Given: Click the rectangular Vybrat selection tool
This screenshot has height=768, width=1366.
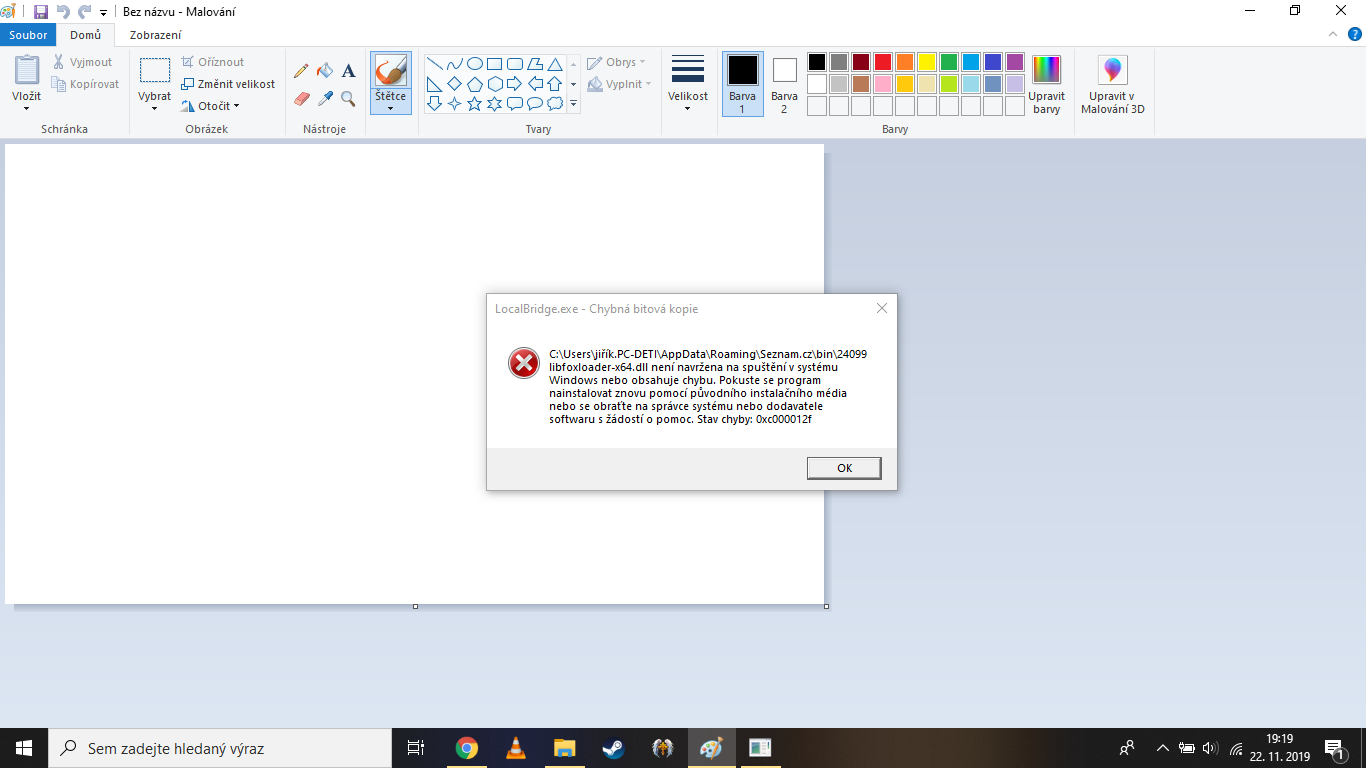Looking at the screenshot, I should pos(154,70).
